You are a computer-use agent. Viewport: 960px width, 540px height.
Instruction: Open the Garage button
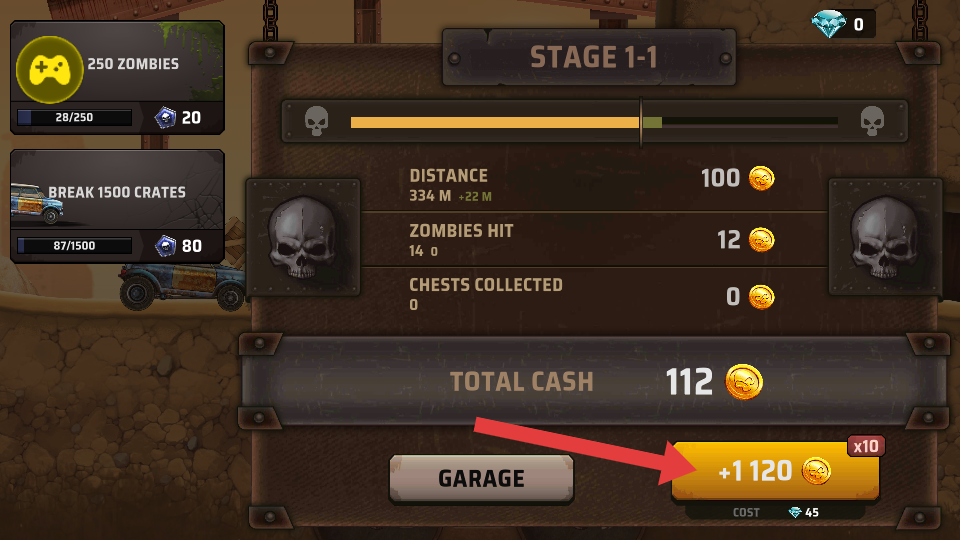point(481,479)
